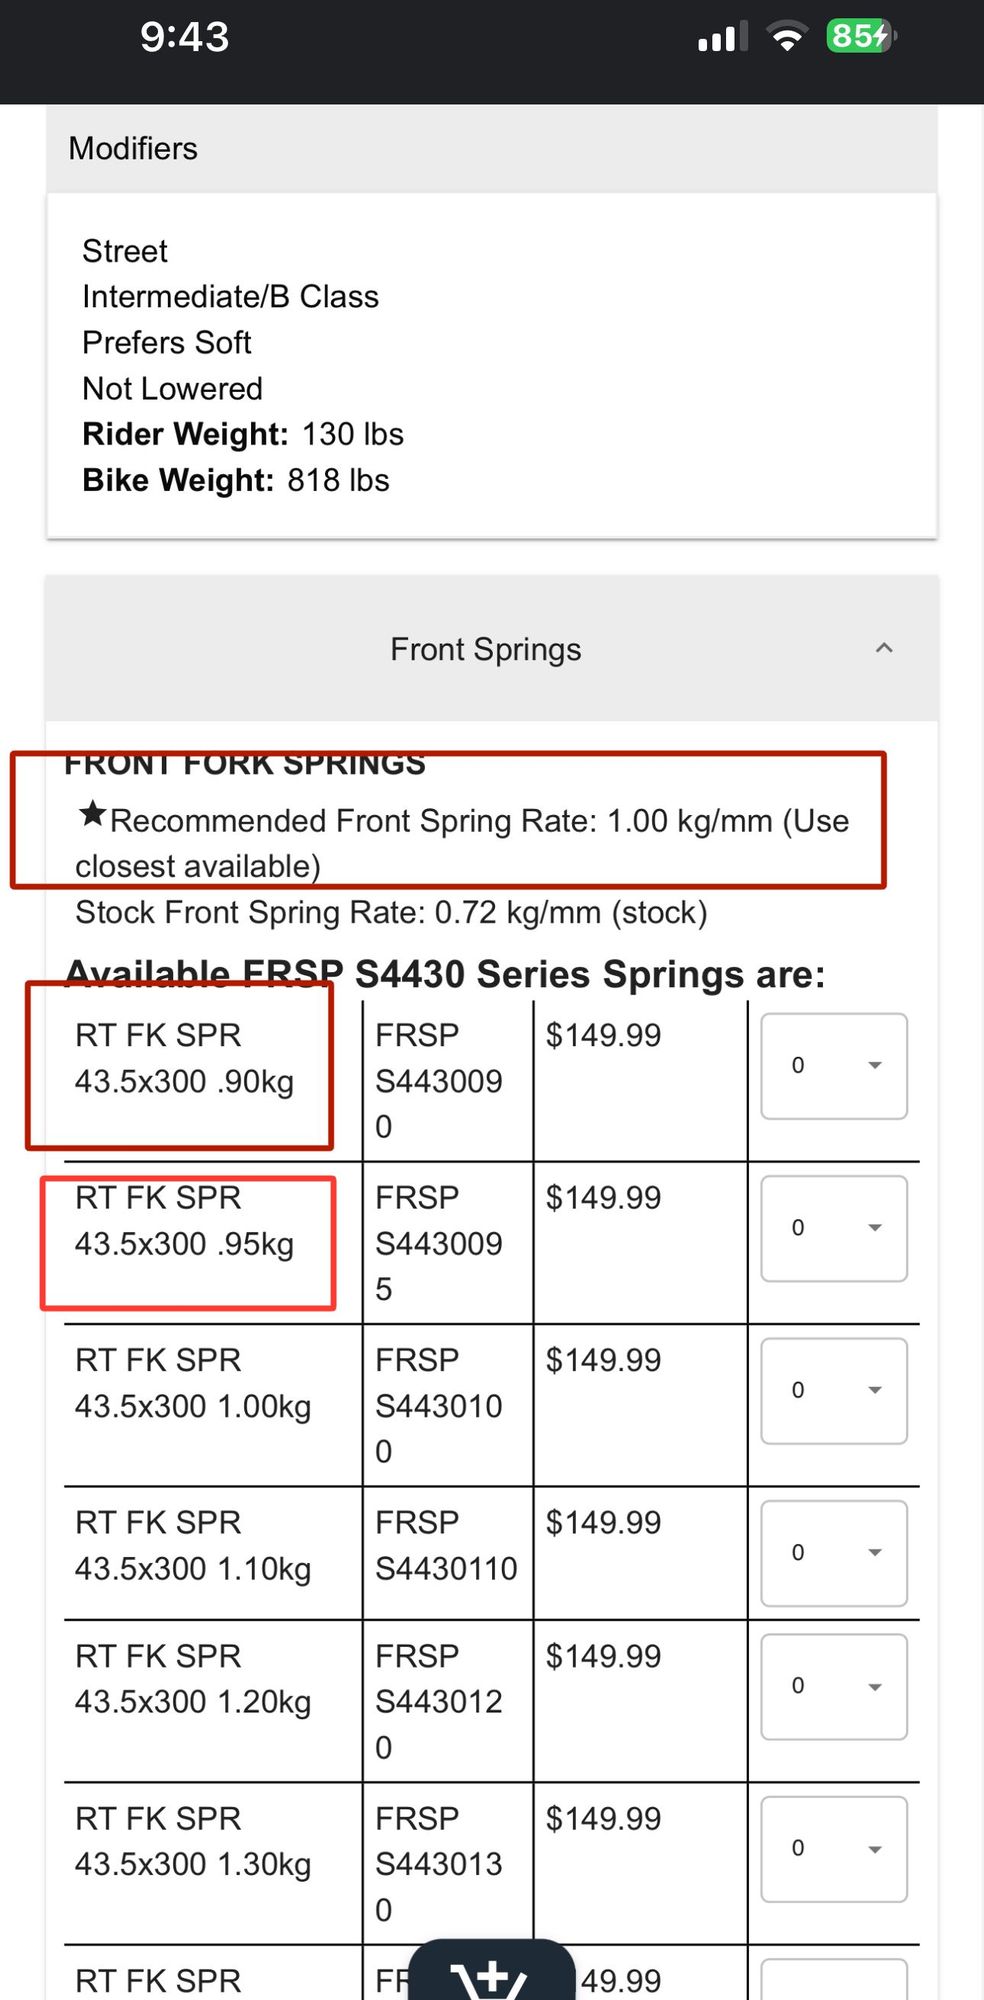
Task: Click the recommended spring rate star icon
Action: click(93, 814)
